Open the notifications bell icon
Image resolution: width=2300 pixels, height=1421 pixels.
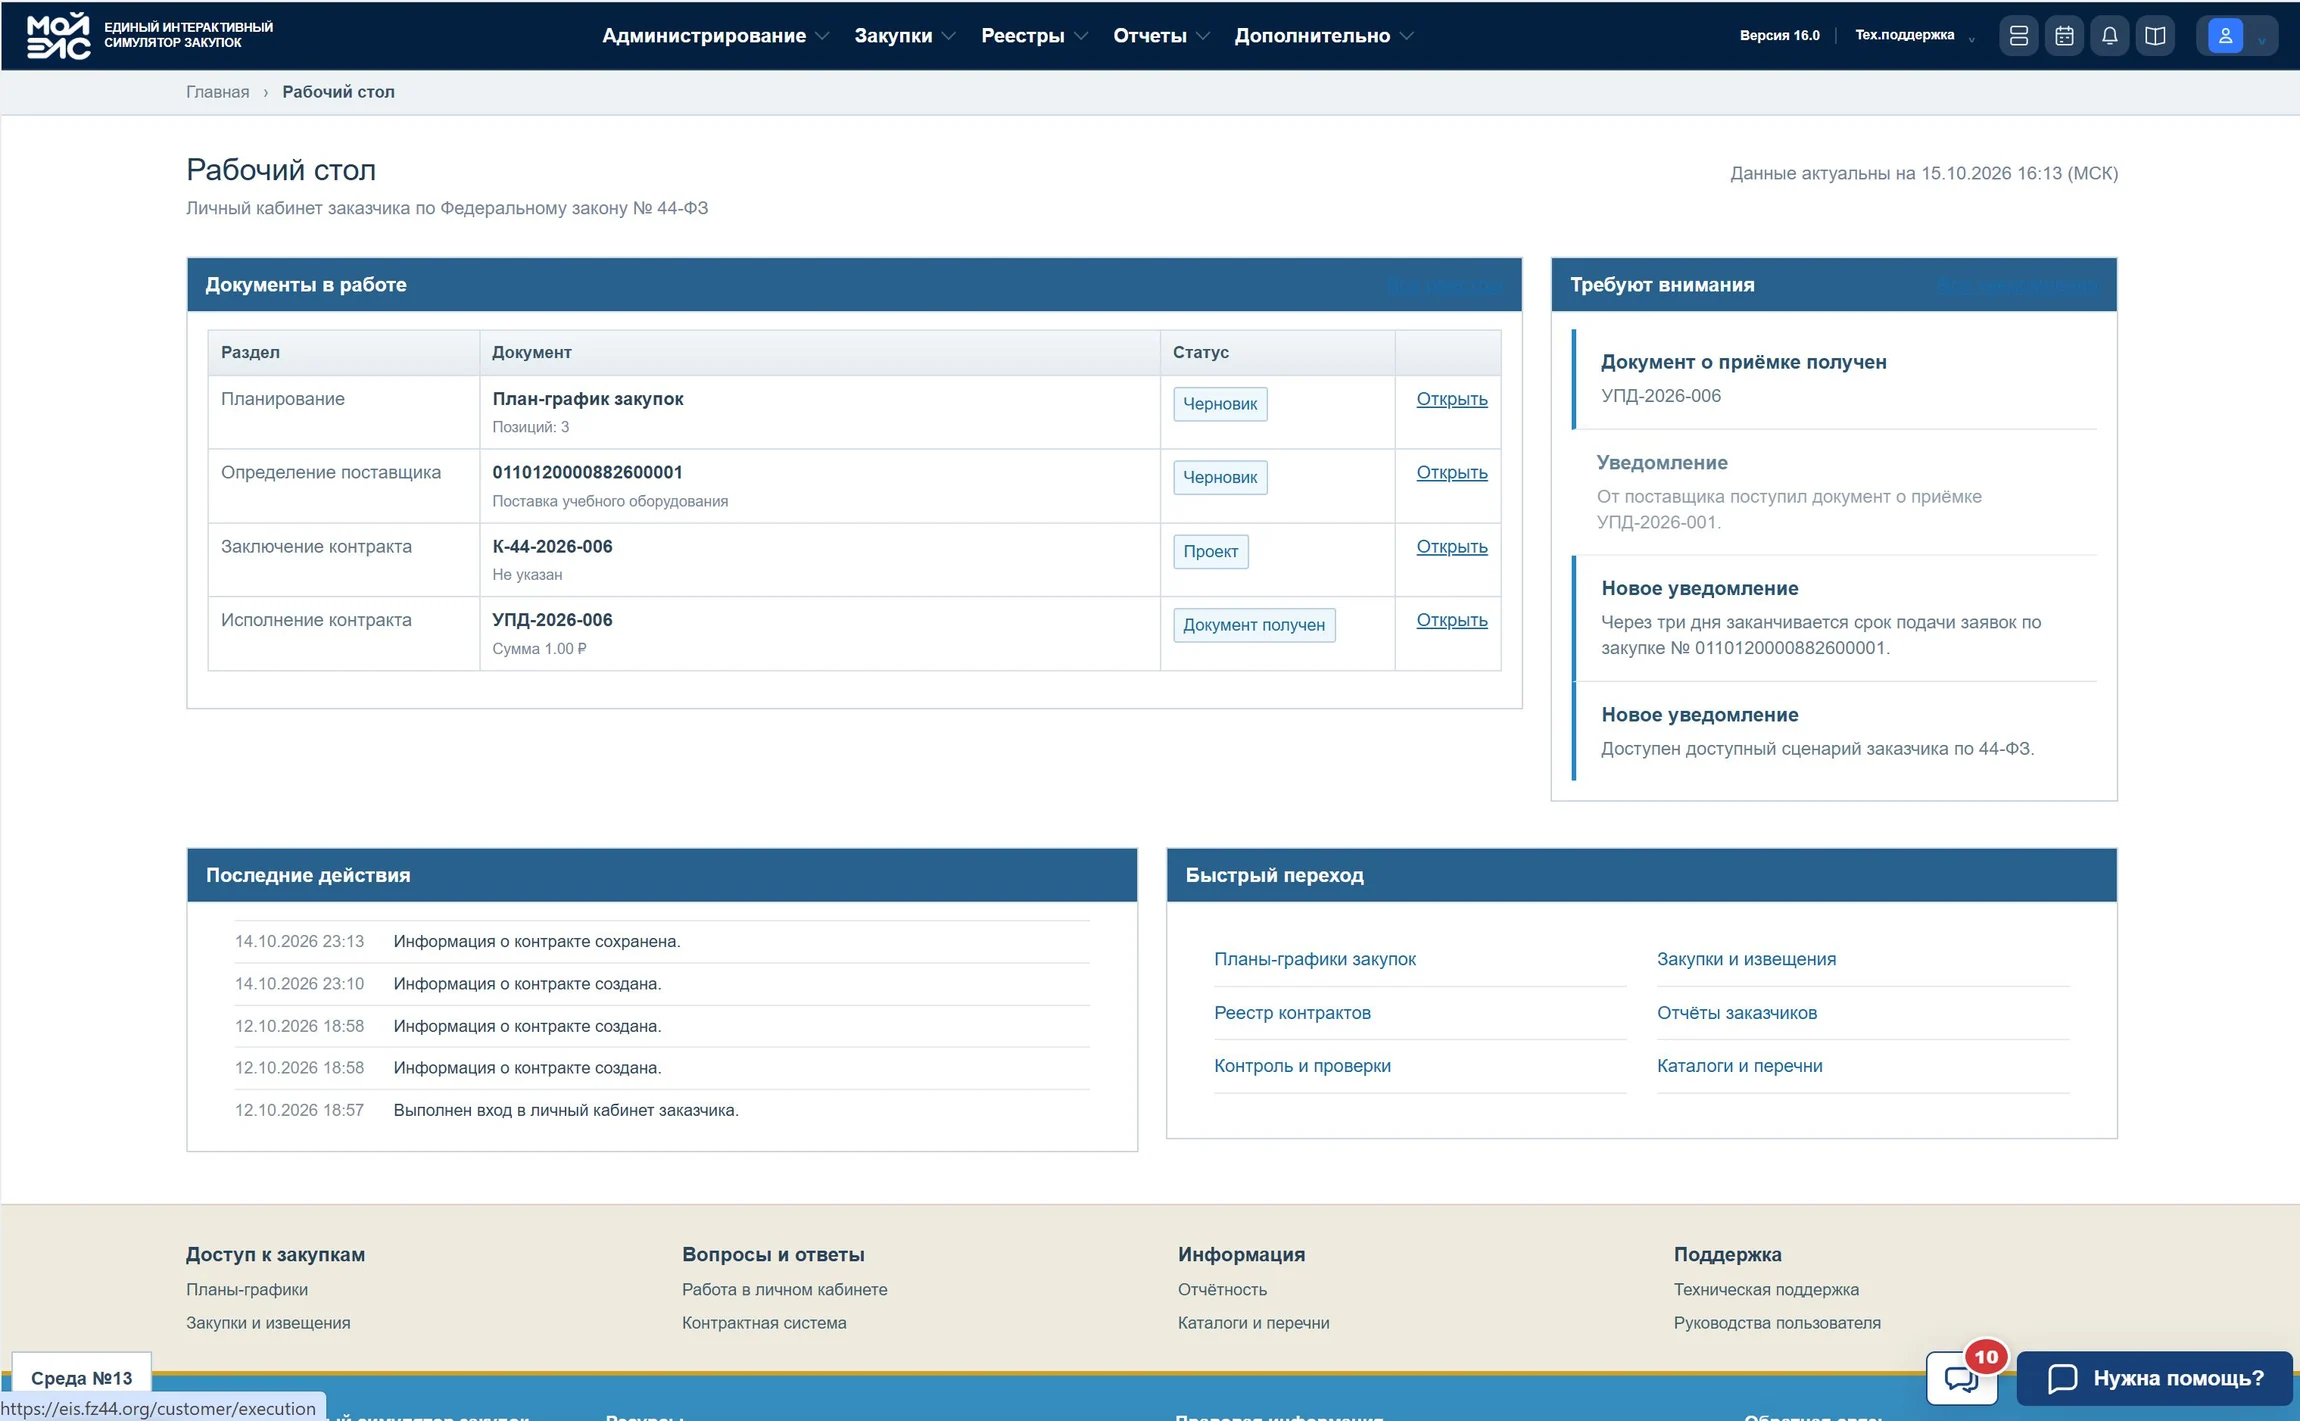2109,36
